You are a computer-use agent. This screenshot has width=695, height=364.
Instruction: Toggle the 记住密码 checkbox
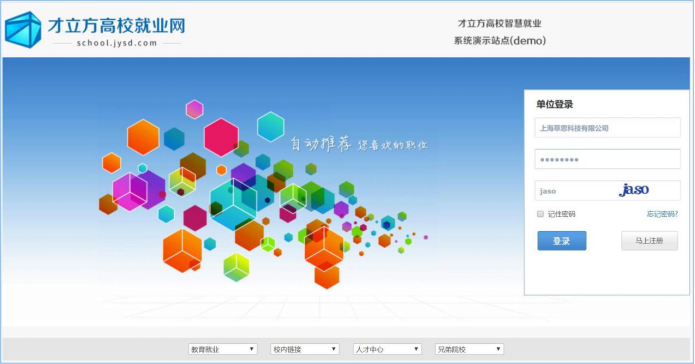pyautogui.click(x=540, y=214)
